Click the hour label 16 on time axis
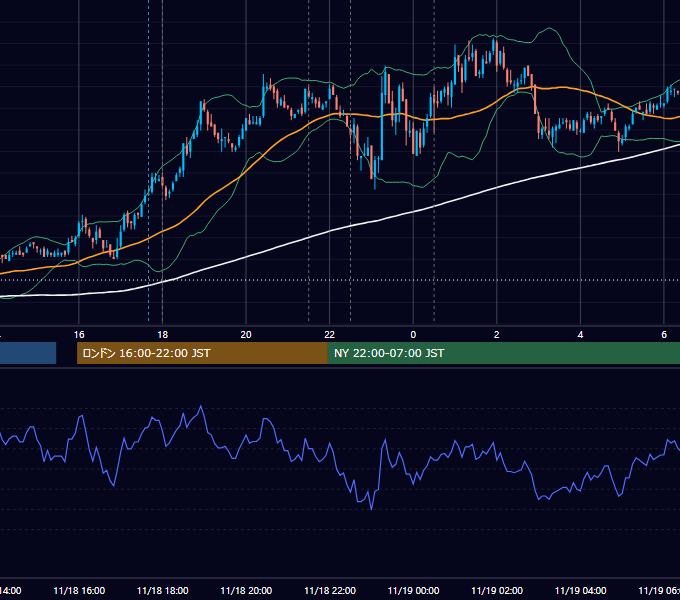680x600 pixels. pyautogui.click(x=79, y=335)
